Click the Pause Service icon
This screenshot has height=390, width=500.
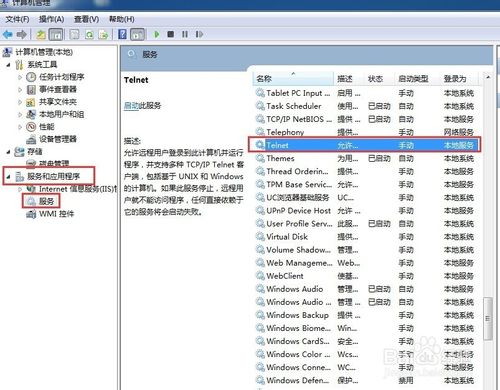point(185,34)
